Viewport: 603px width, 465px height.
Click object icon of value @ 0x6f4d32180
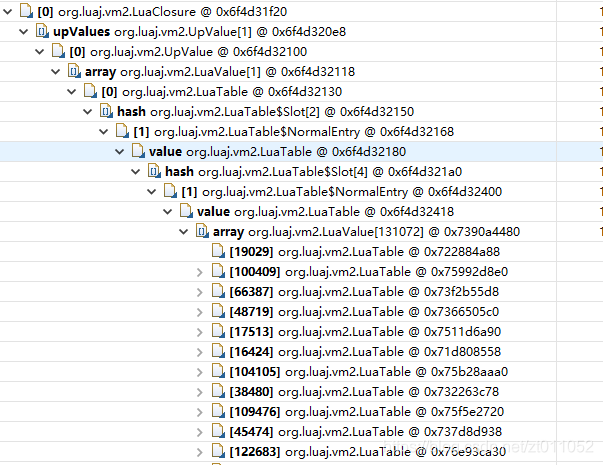[138, 151]
